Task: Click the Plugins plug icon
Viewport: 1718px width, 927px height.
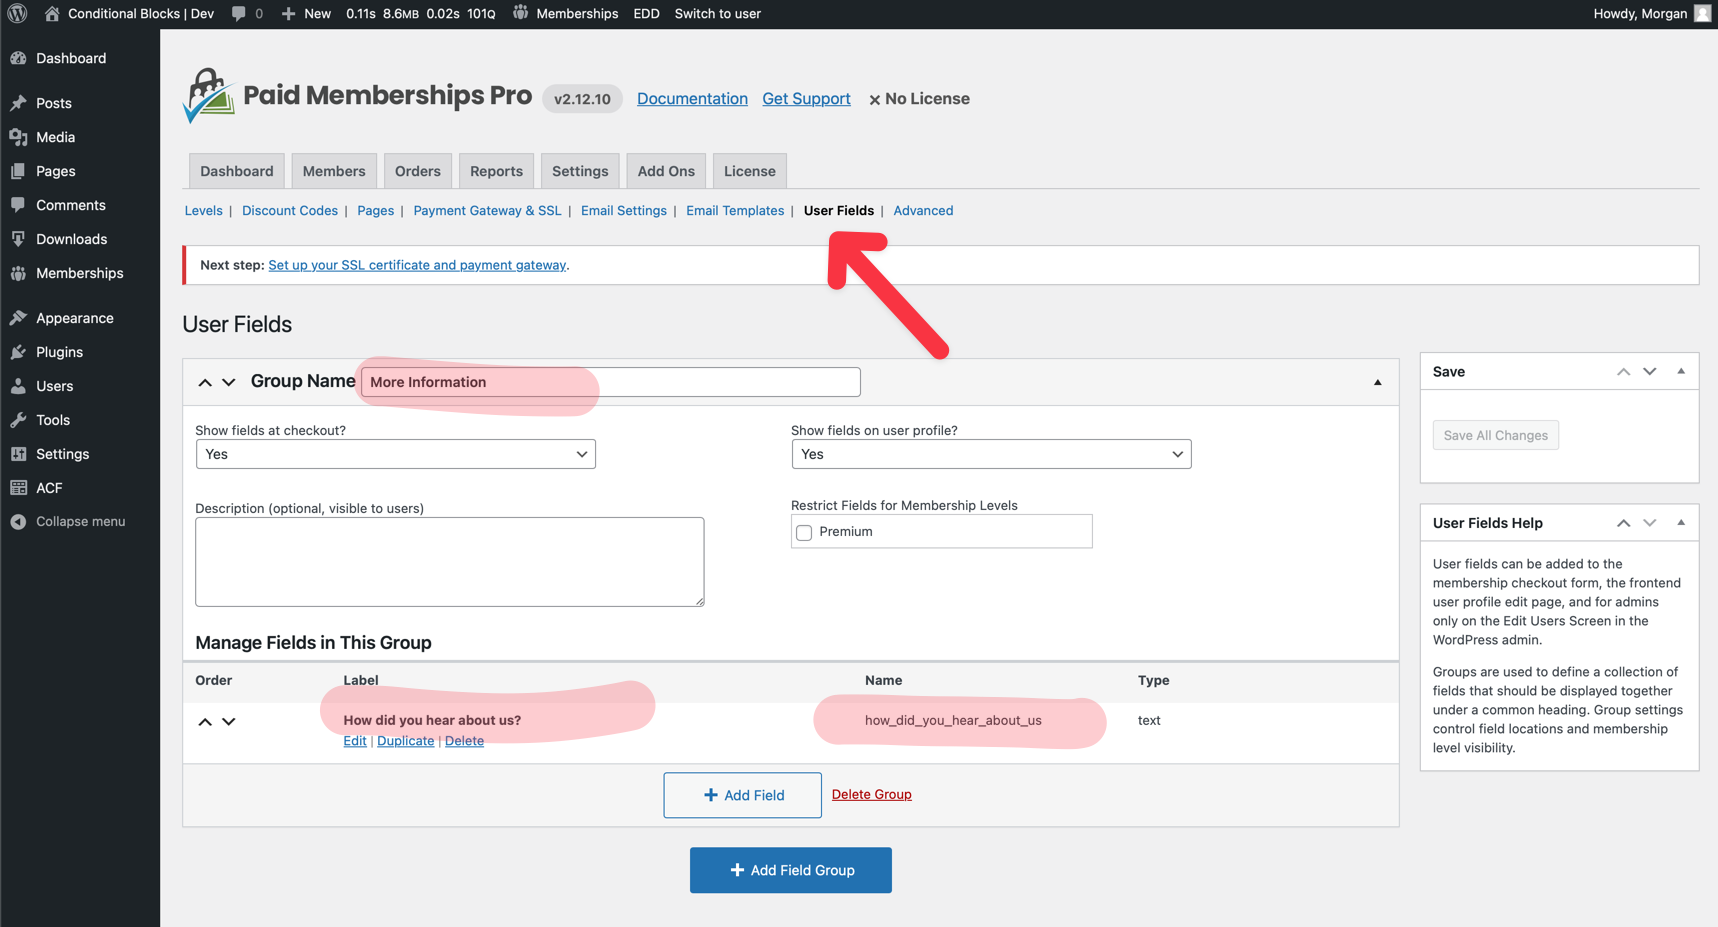Action: point(20,352)
